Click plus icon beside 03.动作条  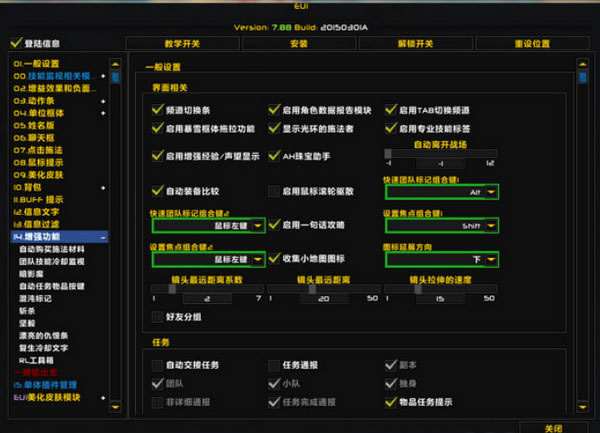click(103, 101)
